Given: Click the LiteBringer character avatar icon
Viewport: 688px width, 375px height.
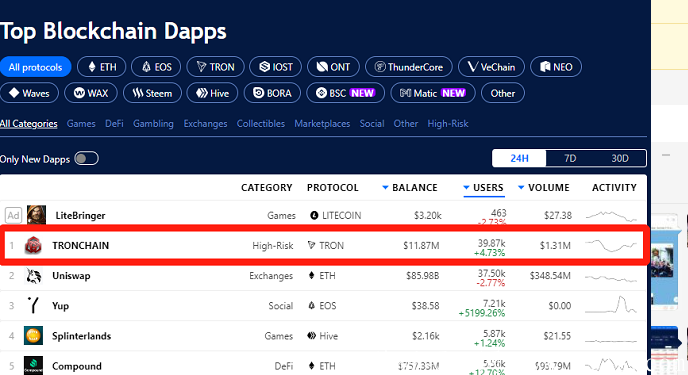Looking at the screenshot, I should (36, 215).
